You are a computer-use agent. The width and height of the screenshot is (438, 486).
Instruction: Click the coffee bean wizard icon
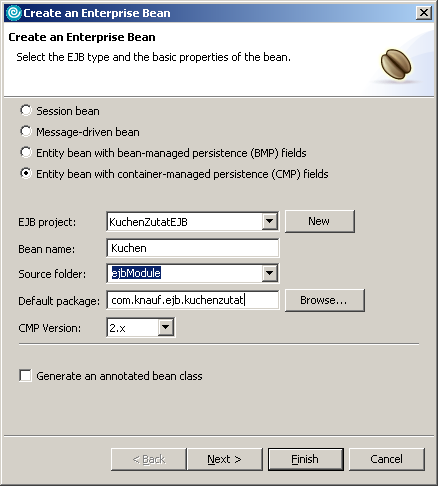tap(396, 64)
